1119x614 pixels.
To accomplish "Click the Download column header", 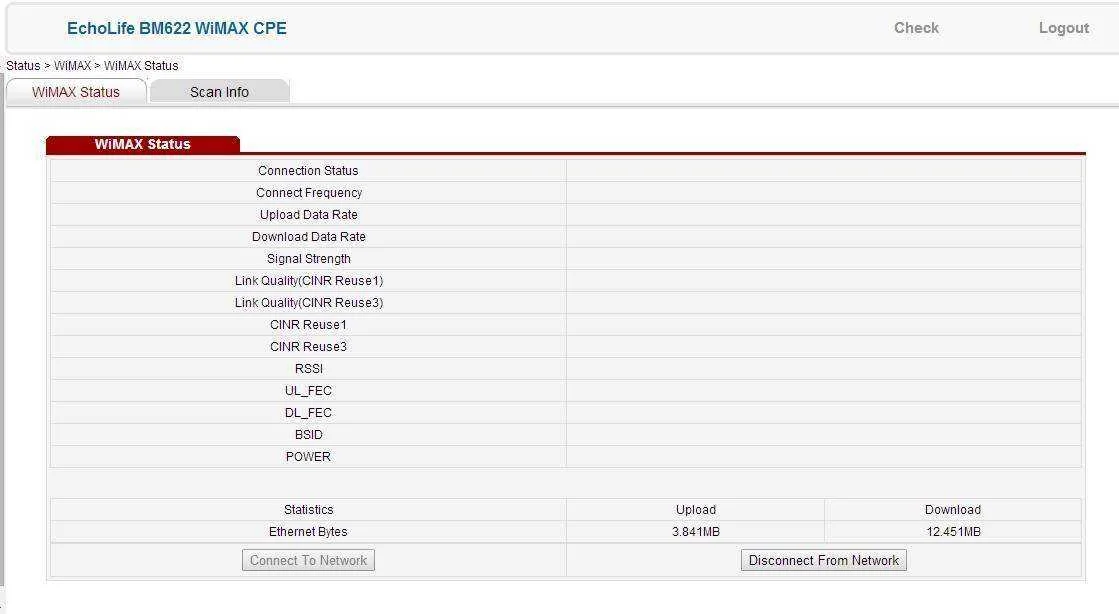I will pyautogui.click(x=953, y=510).
